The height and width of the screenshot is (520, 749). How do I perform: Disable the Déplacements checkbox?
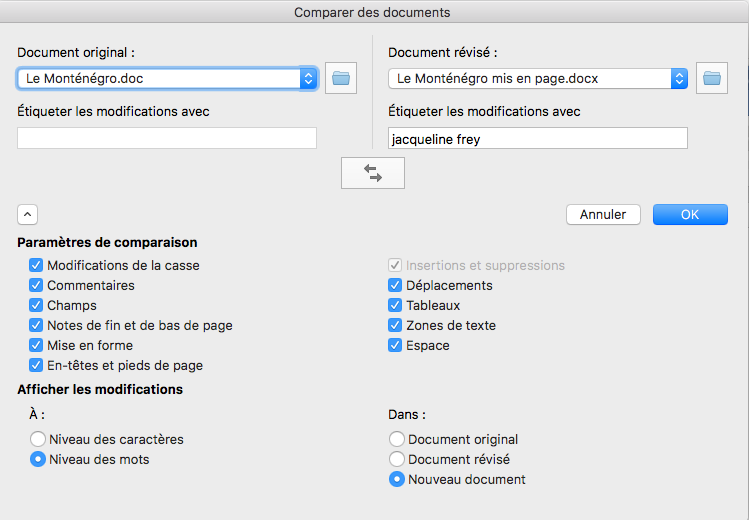(395, 286)
